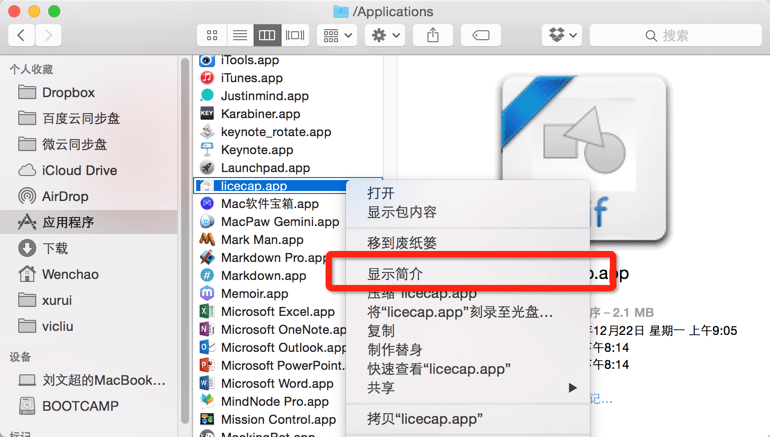The height and width of the screenshot is (437, 770).
Task: Select 刘文超的MacBook device in sidebar
Action: (88, 380)
